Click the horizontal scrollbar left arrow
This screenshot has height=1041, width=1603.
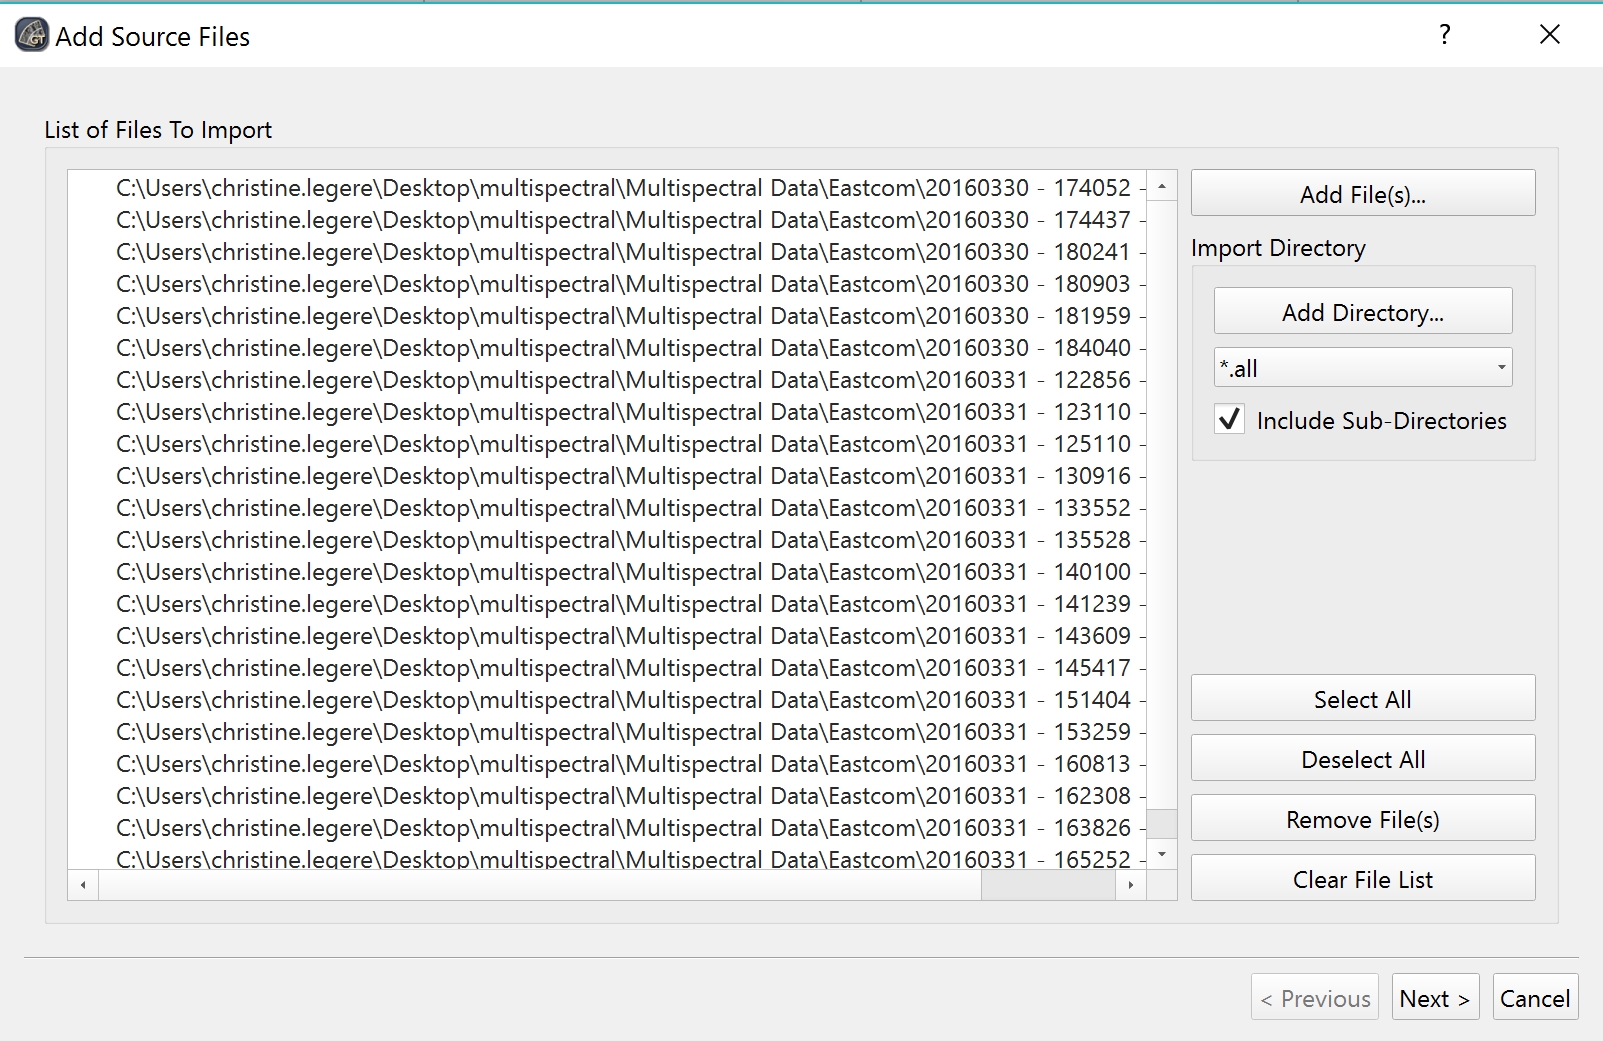tap(83, 885)
